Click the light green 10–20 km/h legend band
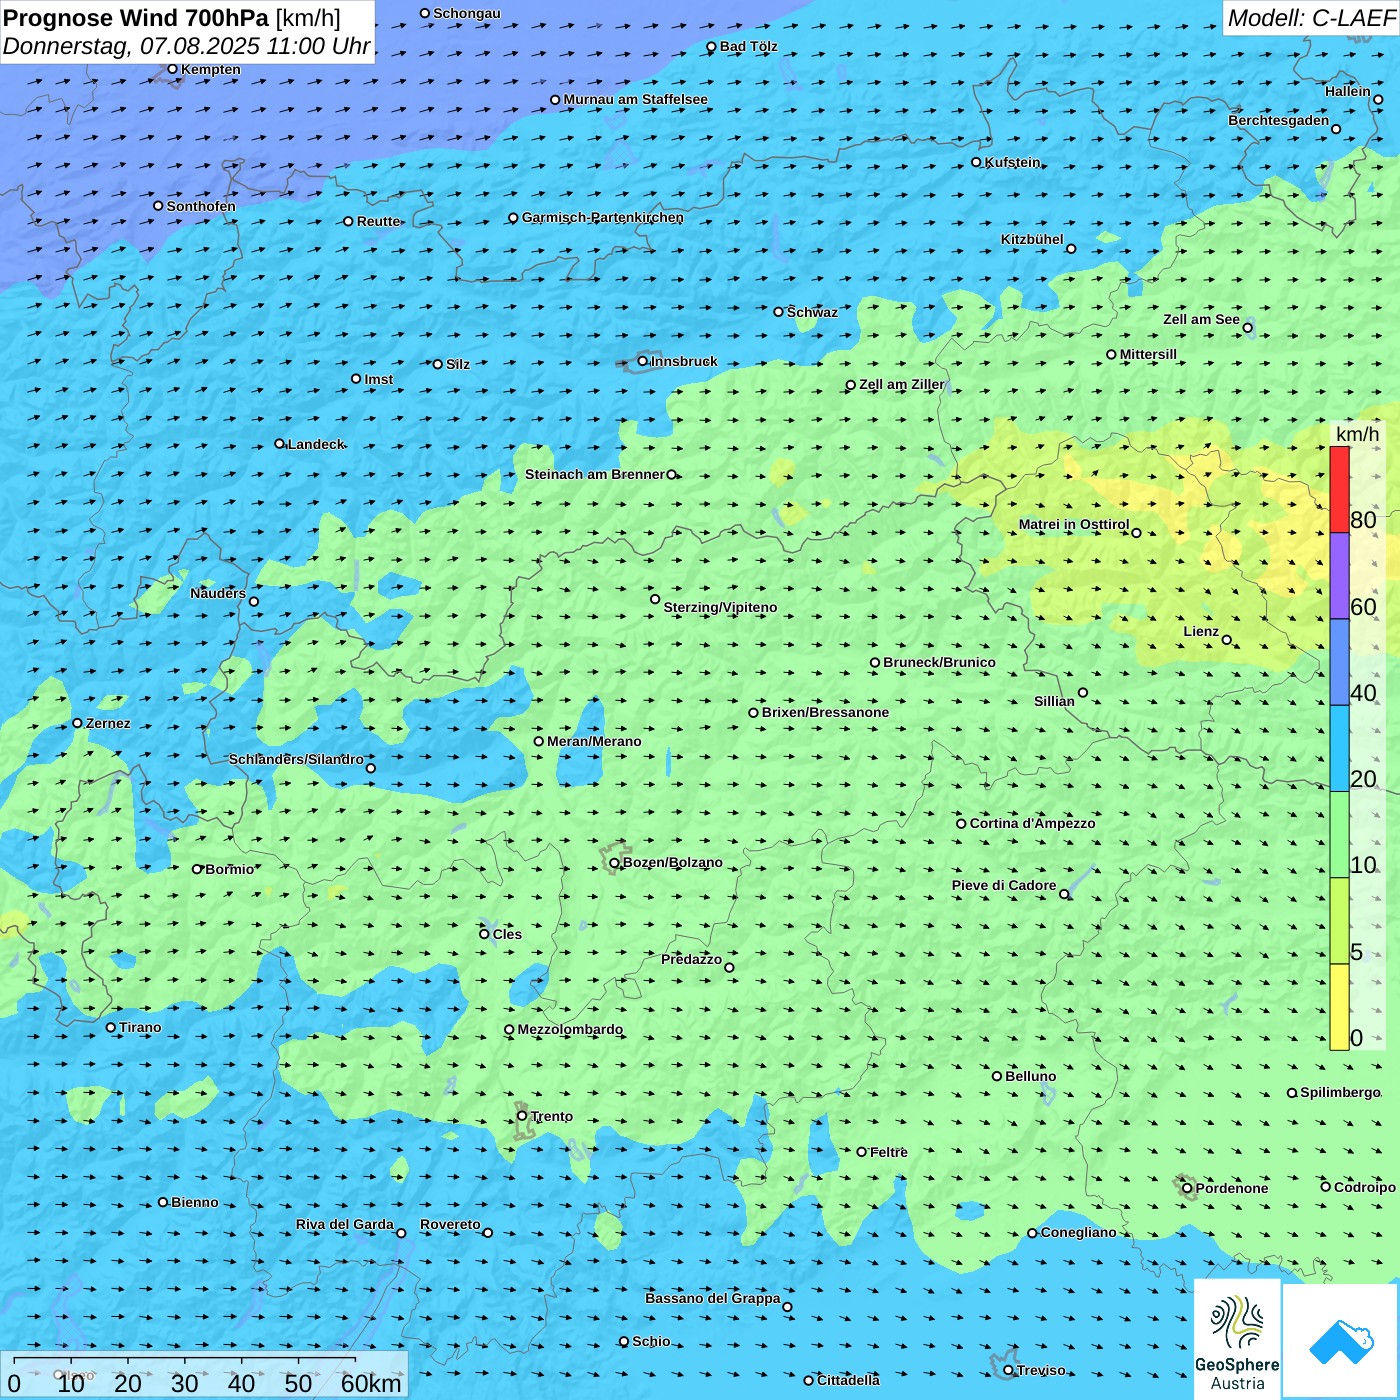The height and width of the screenshot is (1400, 1400). [1339, 834]
